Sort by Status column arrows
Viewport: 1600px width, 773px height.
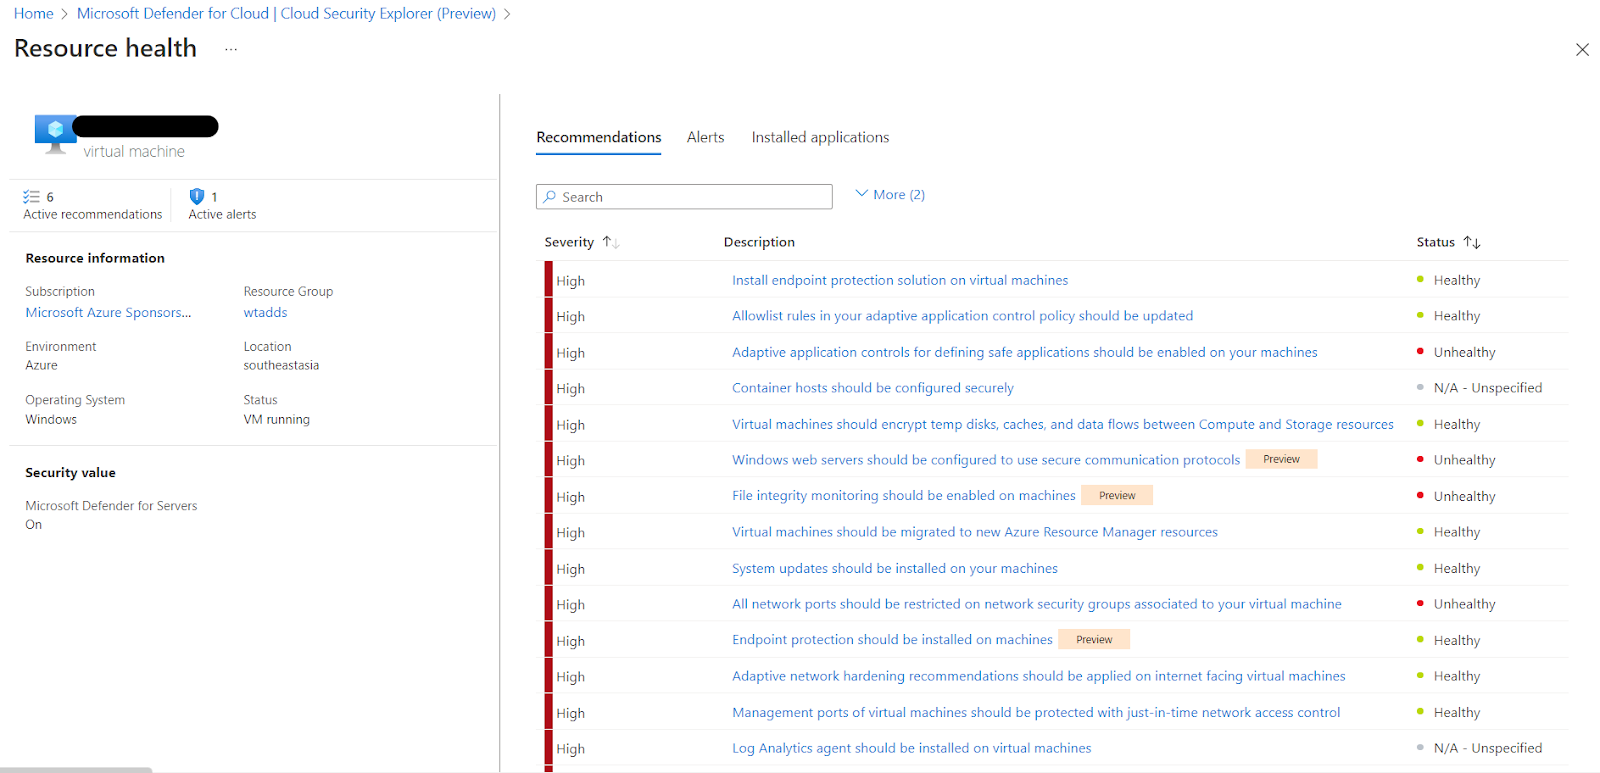click(1472, 242)
